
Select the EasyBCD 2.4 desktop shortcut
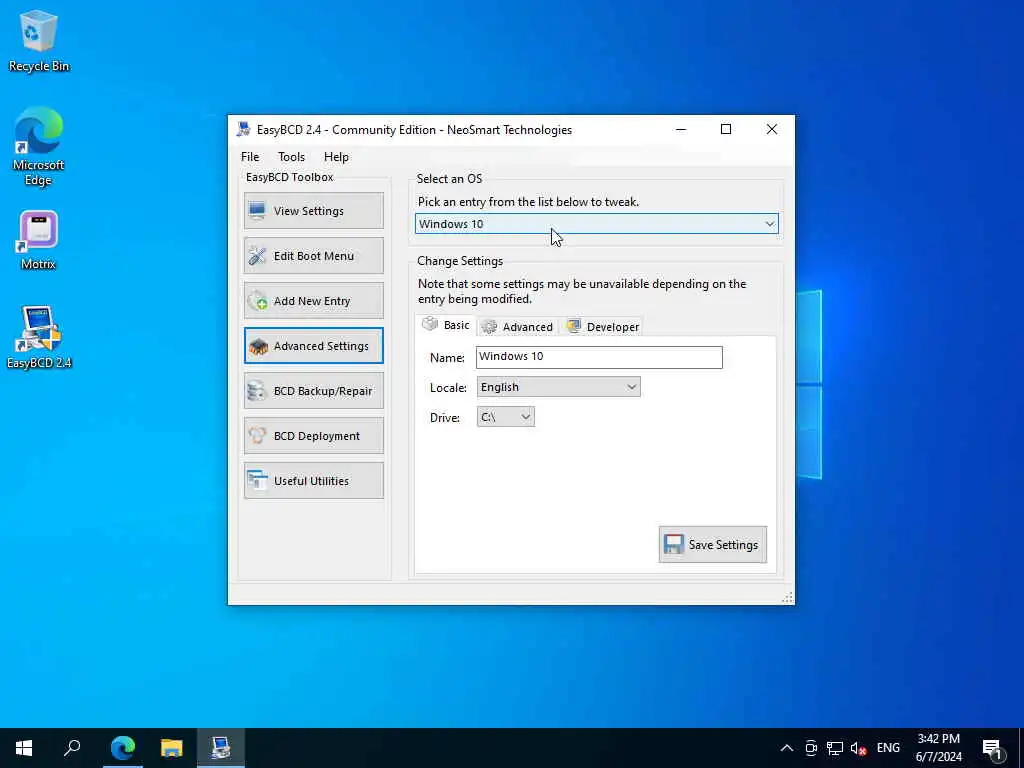pos(39,338)
